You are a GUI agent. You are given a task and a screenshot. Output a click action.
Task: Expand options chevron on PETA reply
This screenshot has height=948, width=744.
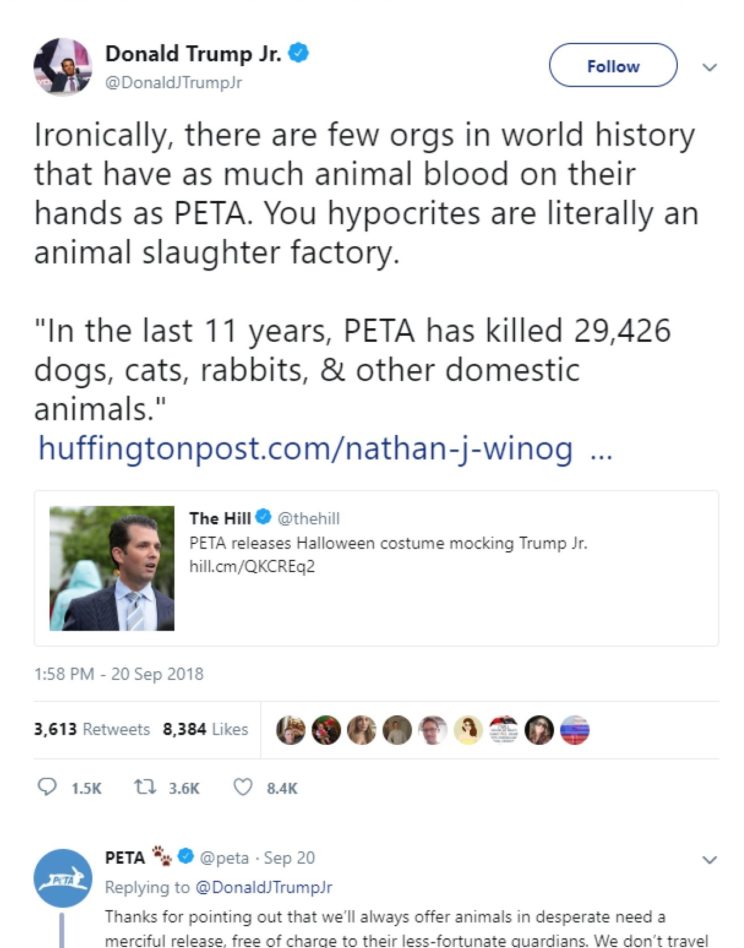(x=710, y=859)
